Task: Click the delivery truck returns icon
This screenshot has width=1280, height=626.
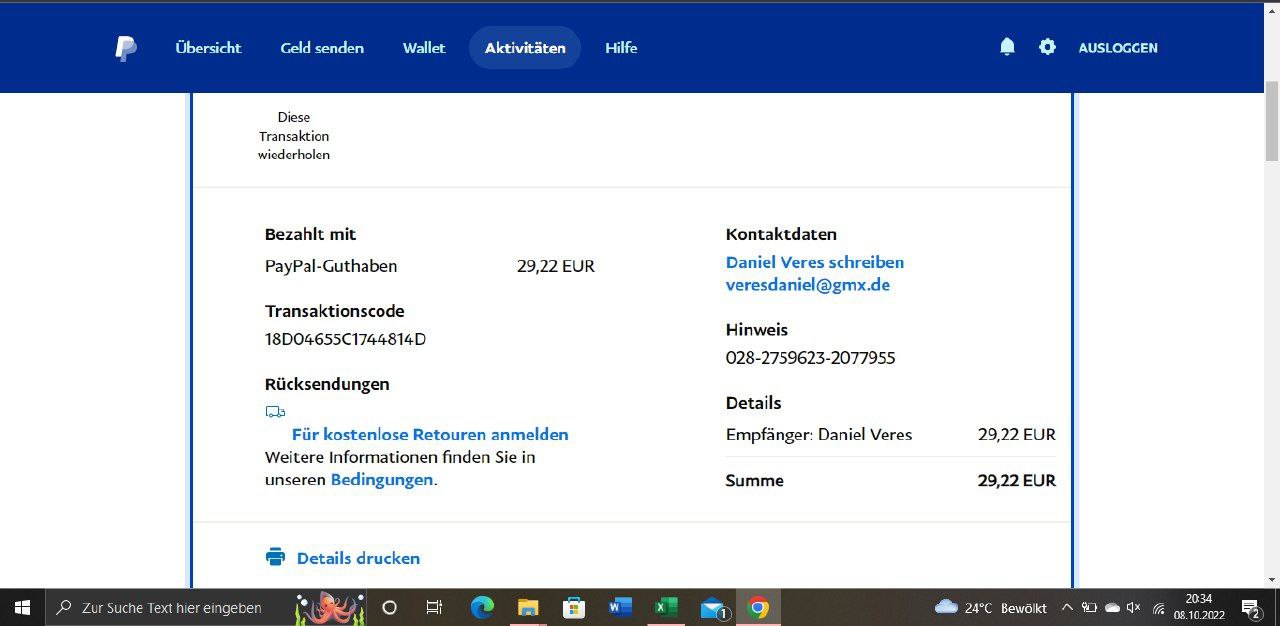Action: (x=275, y=411)
